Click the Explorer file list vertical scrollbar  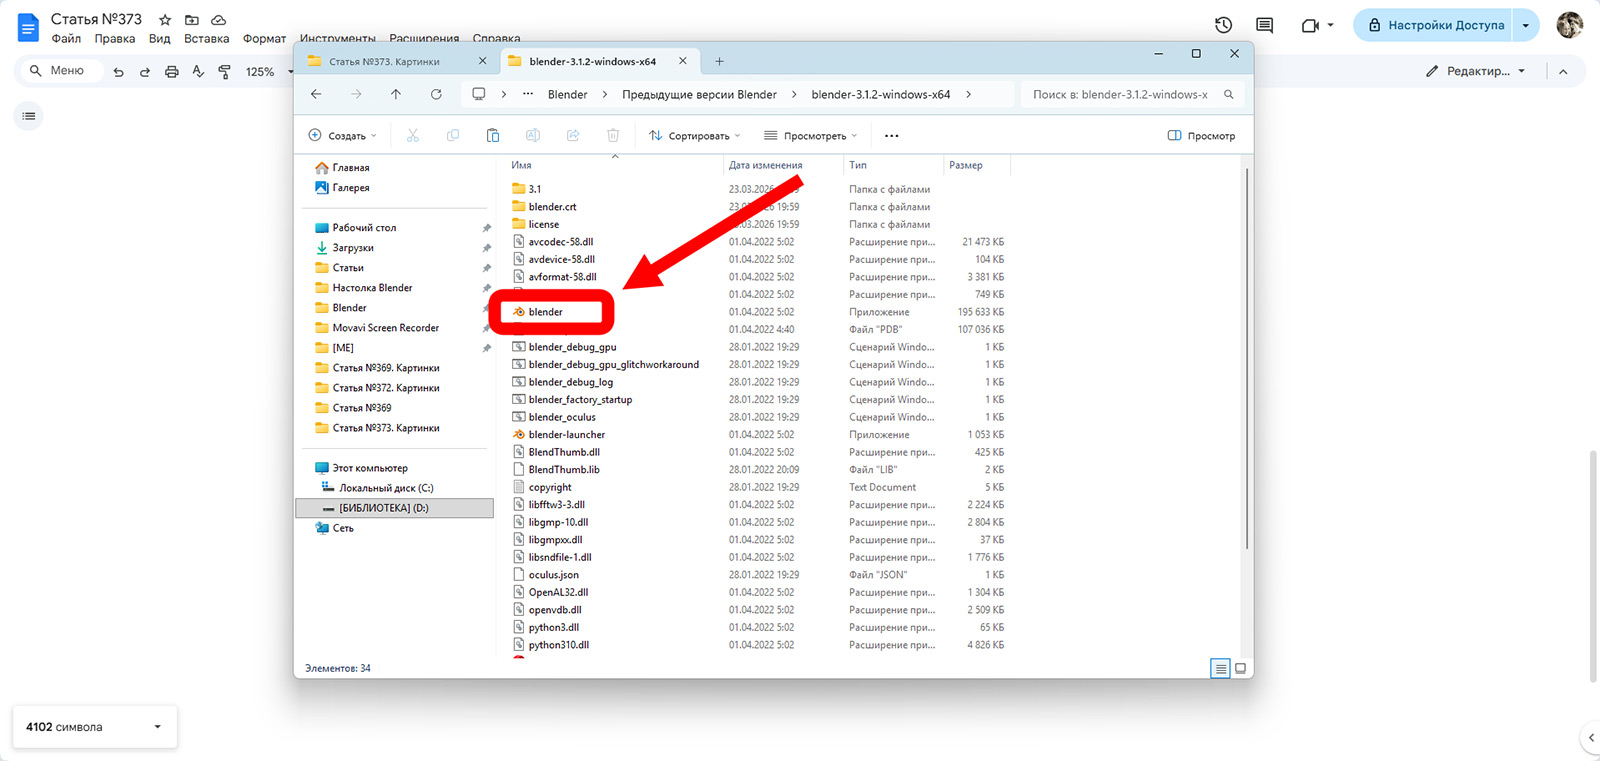coord(1246,360)
